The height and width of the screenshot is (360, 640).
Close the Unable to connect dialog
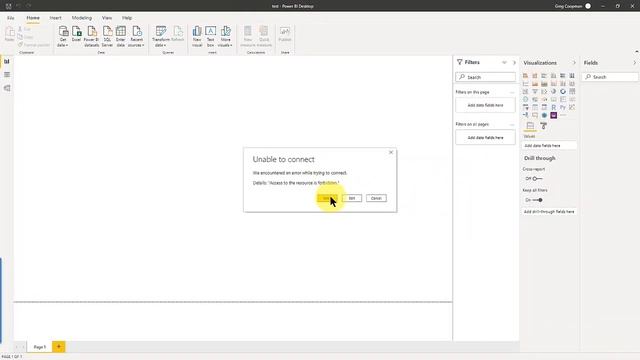[x=391, y=152]
